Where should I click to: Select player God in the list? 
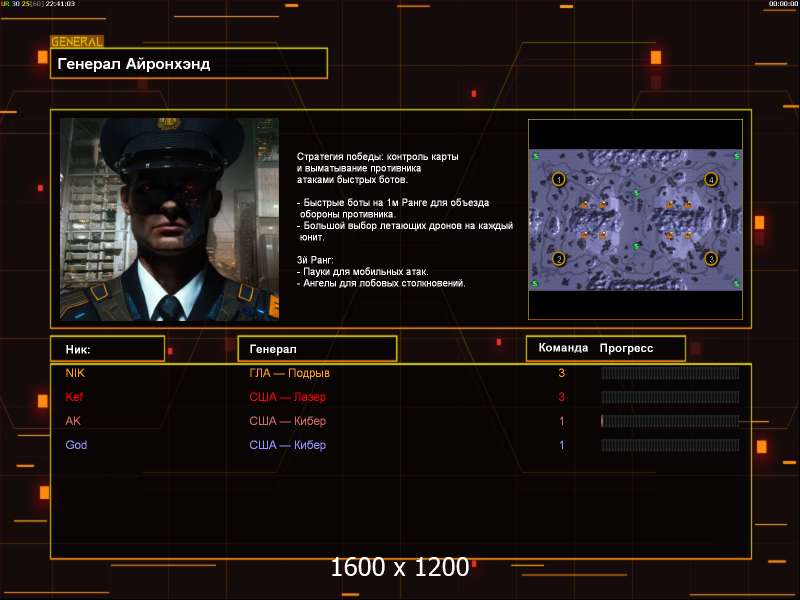point(76,445)
